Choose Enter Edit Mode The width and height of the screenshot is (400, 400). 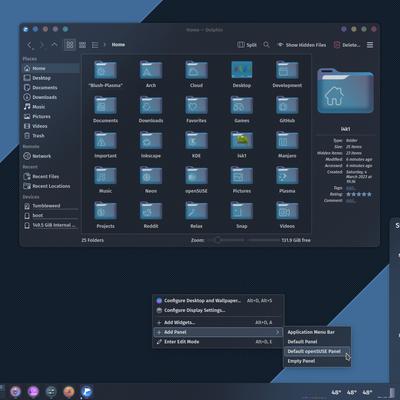coord(218,342)
